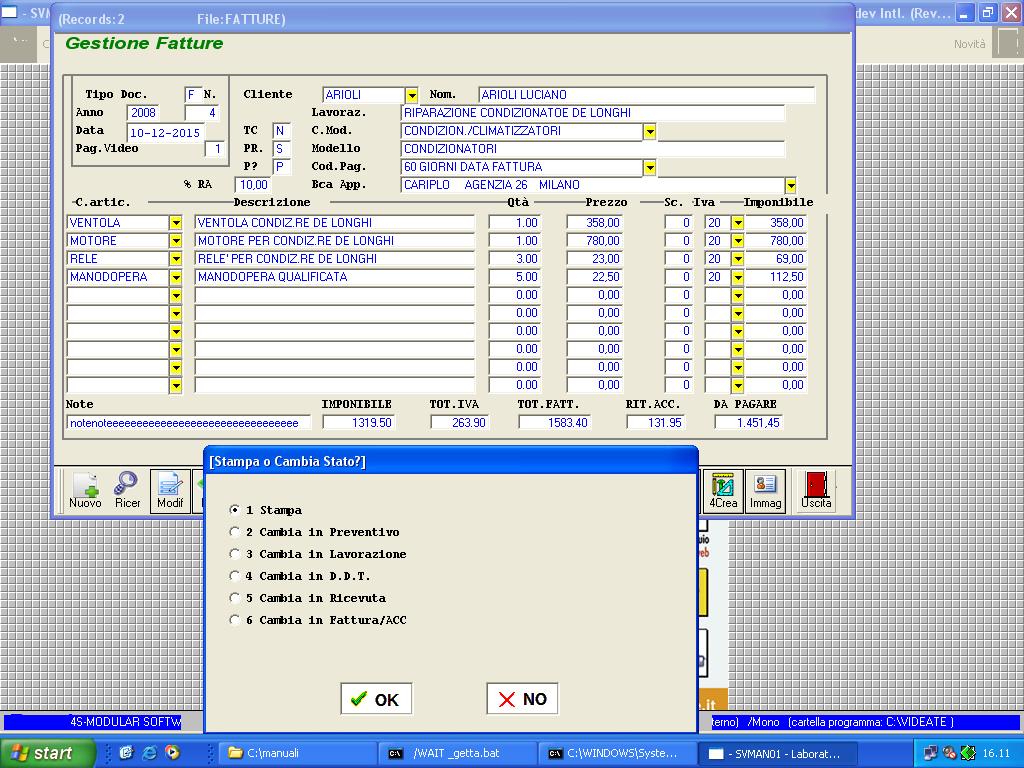Cancel the dialog with the NO button
The width and height of the screenshot is (1024, 768).
(522, 699)
